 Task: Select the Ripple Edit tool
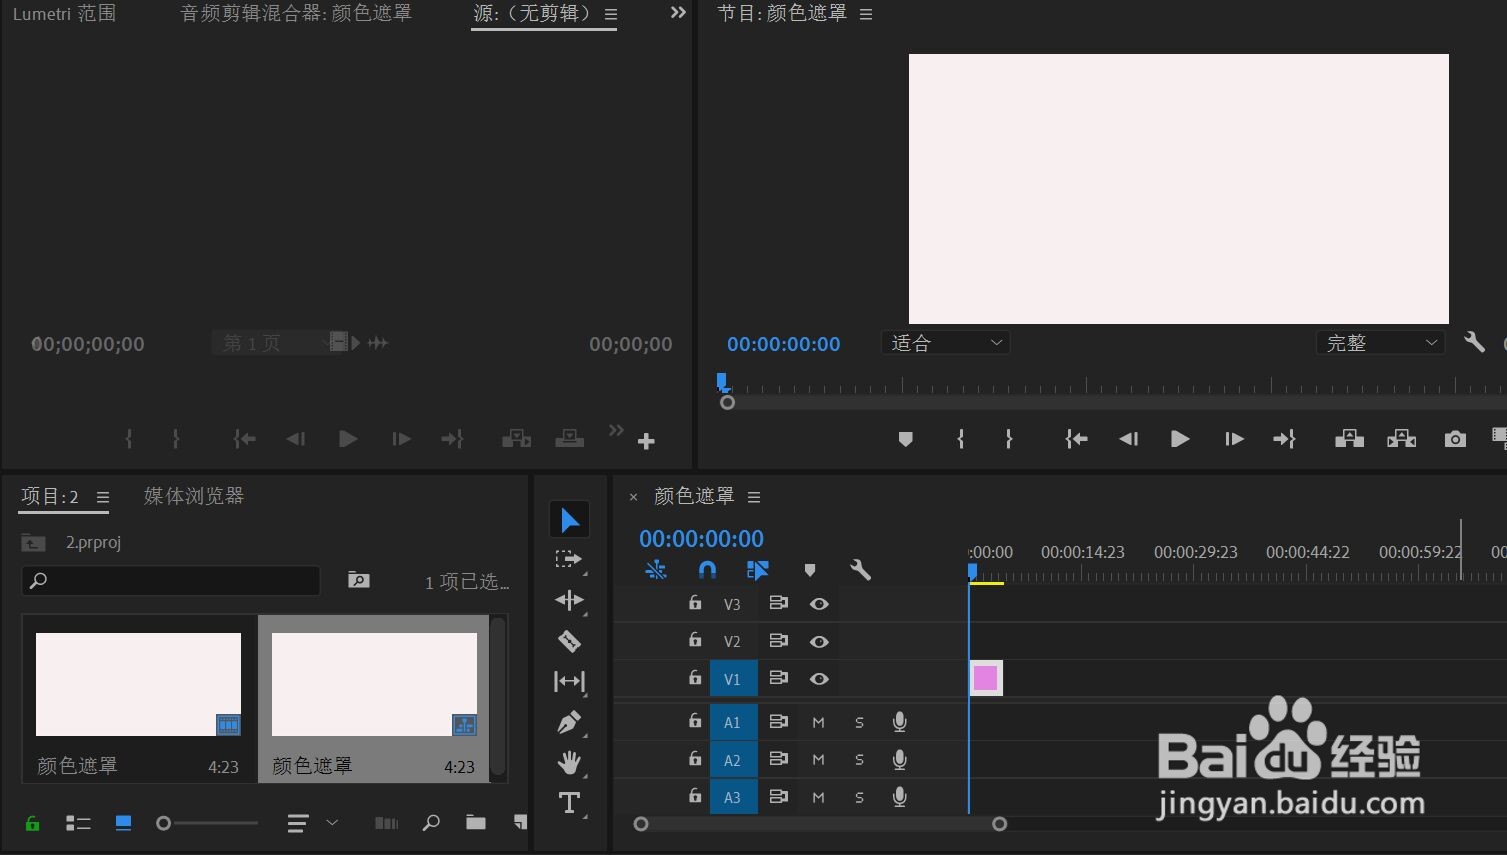coord(569,600)
